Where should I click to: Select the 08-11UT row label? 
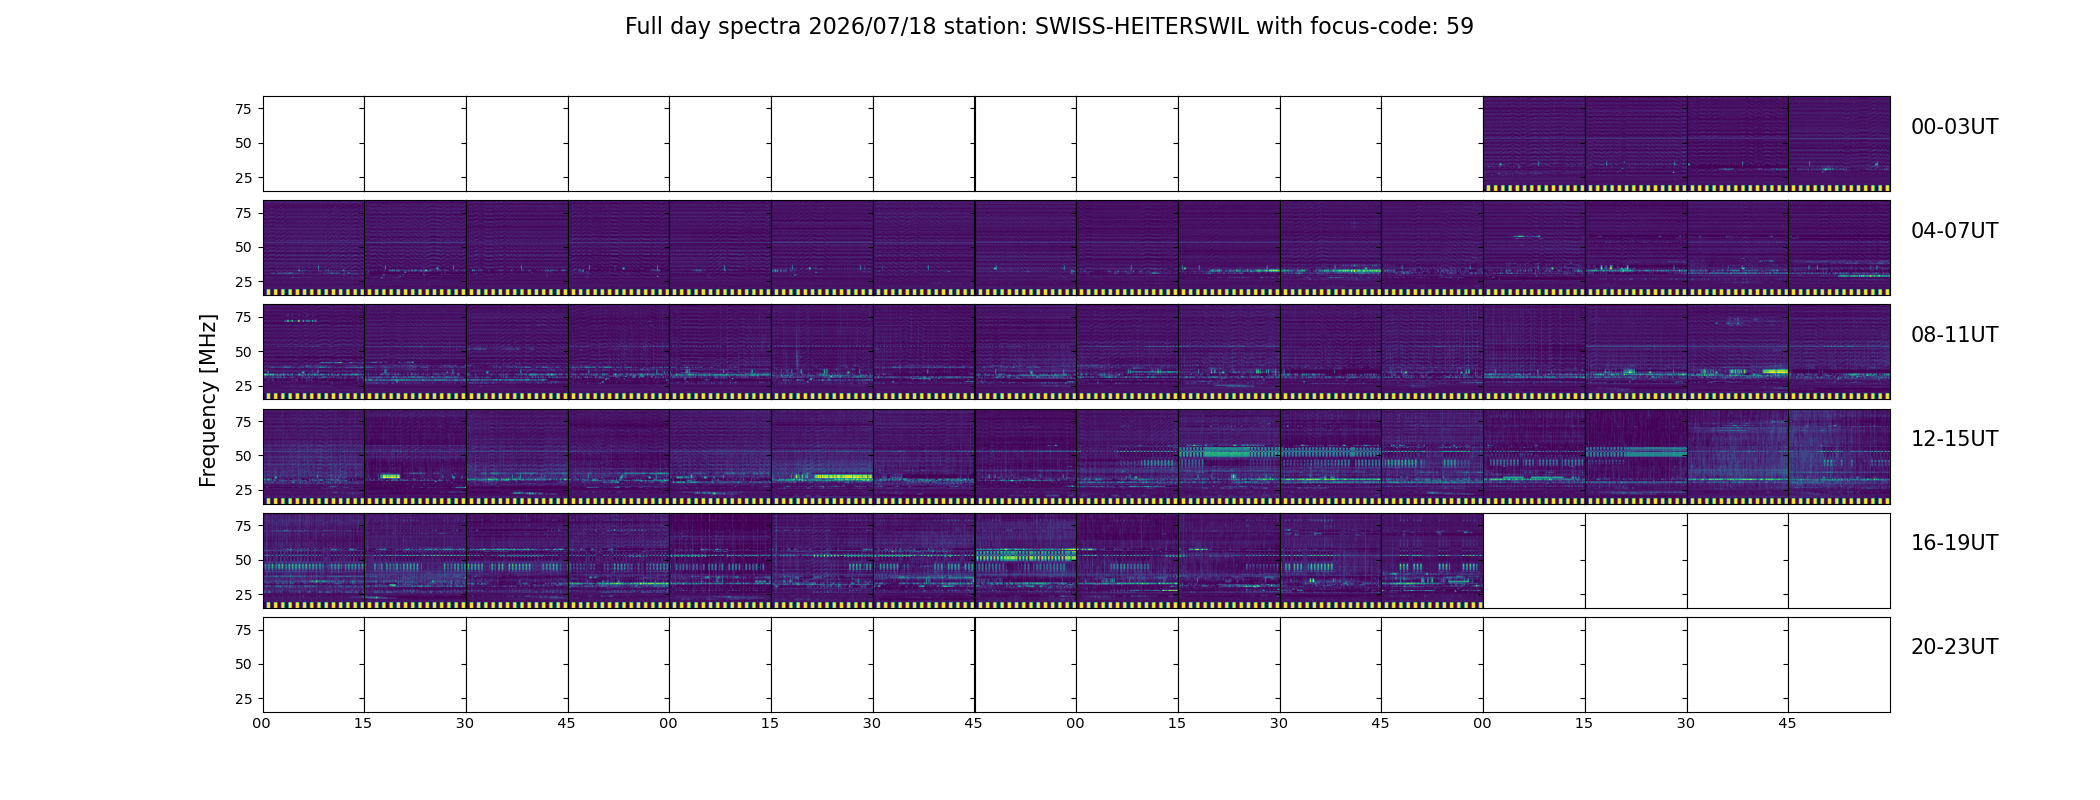point(1954,335)
